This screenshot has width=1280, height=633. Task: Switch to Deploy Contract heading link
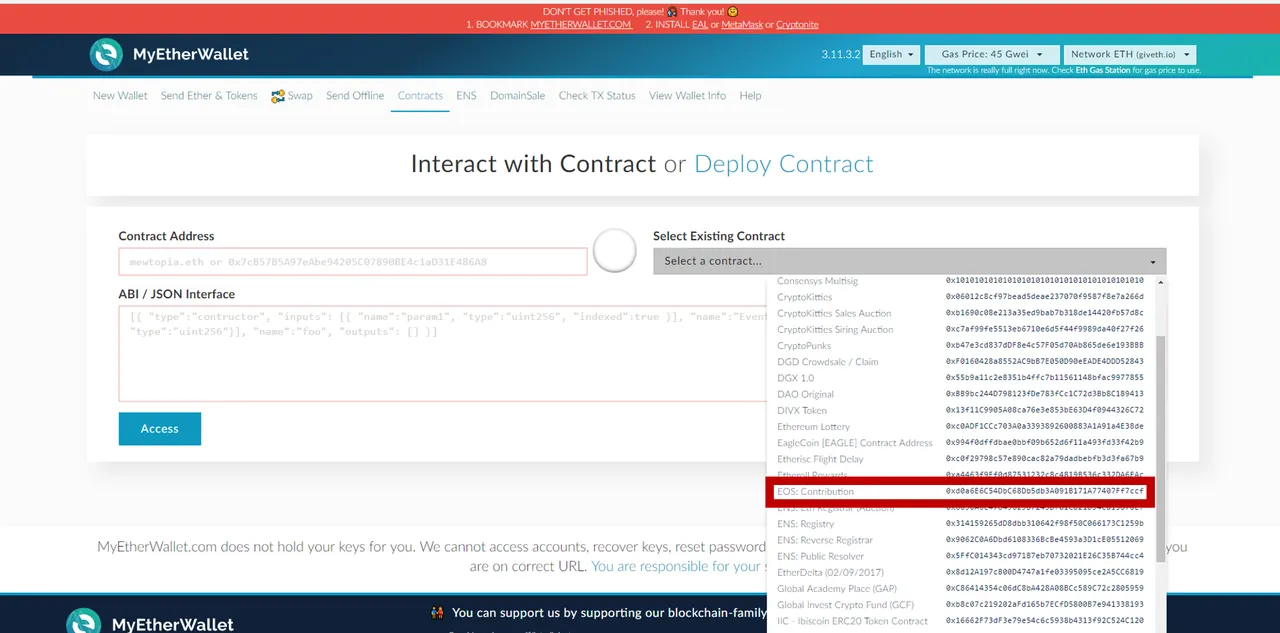coord(783,164)
